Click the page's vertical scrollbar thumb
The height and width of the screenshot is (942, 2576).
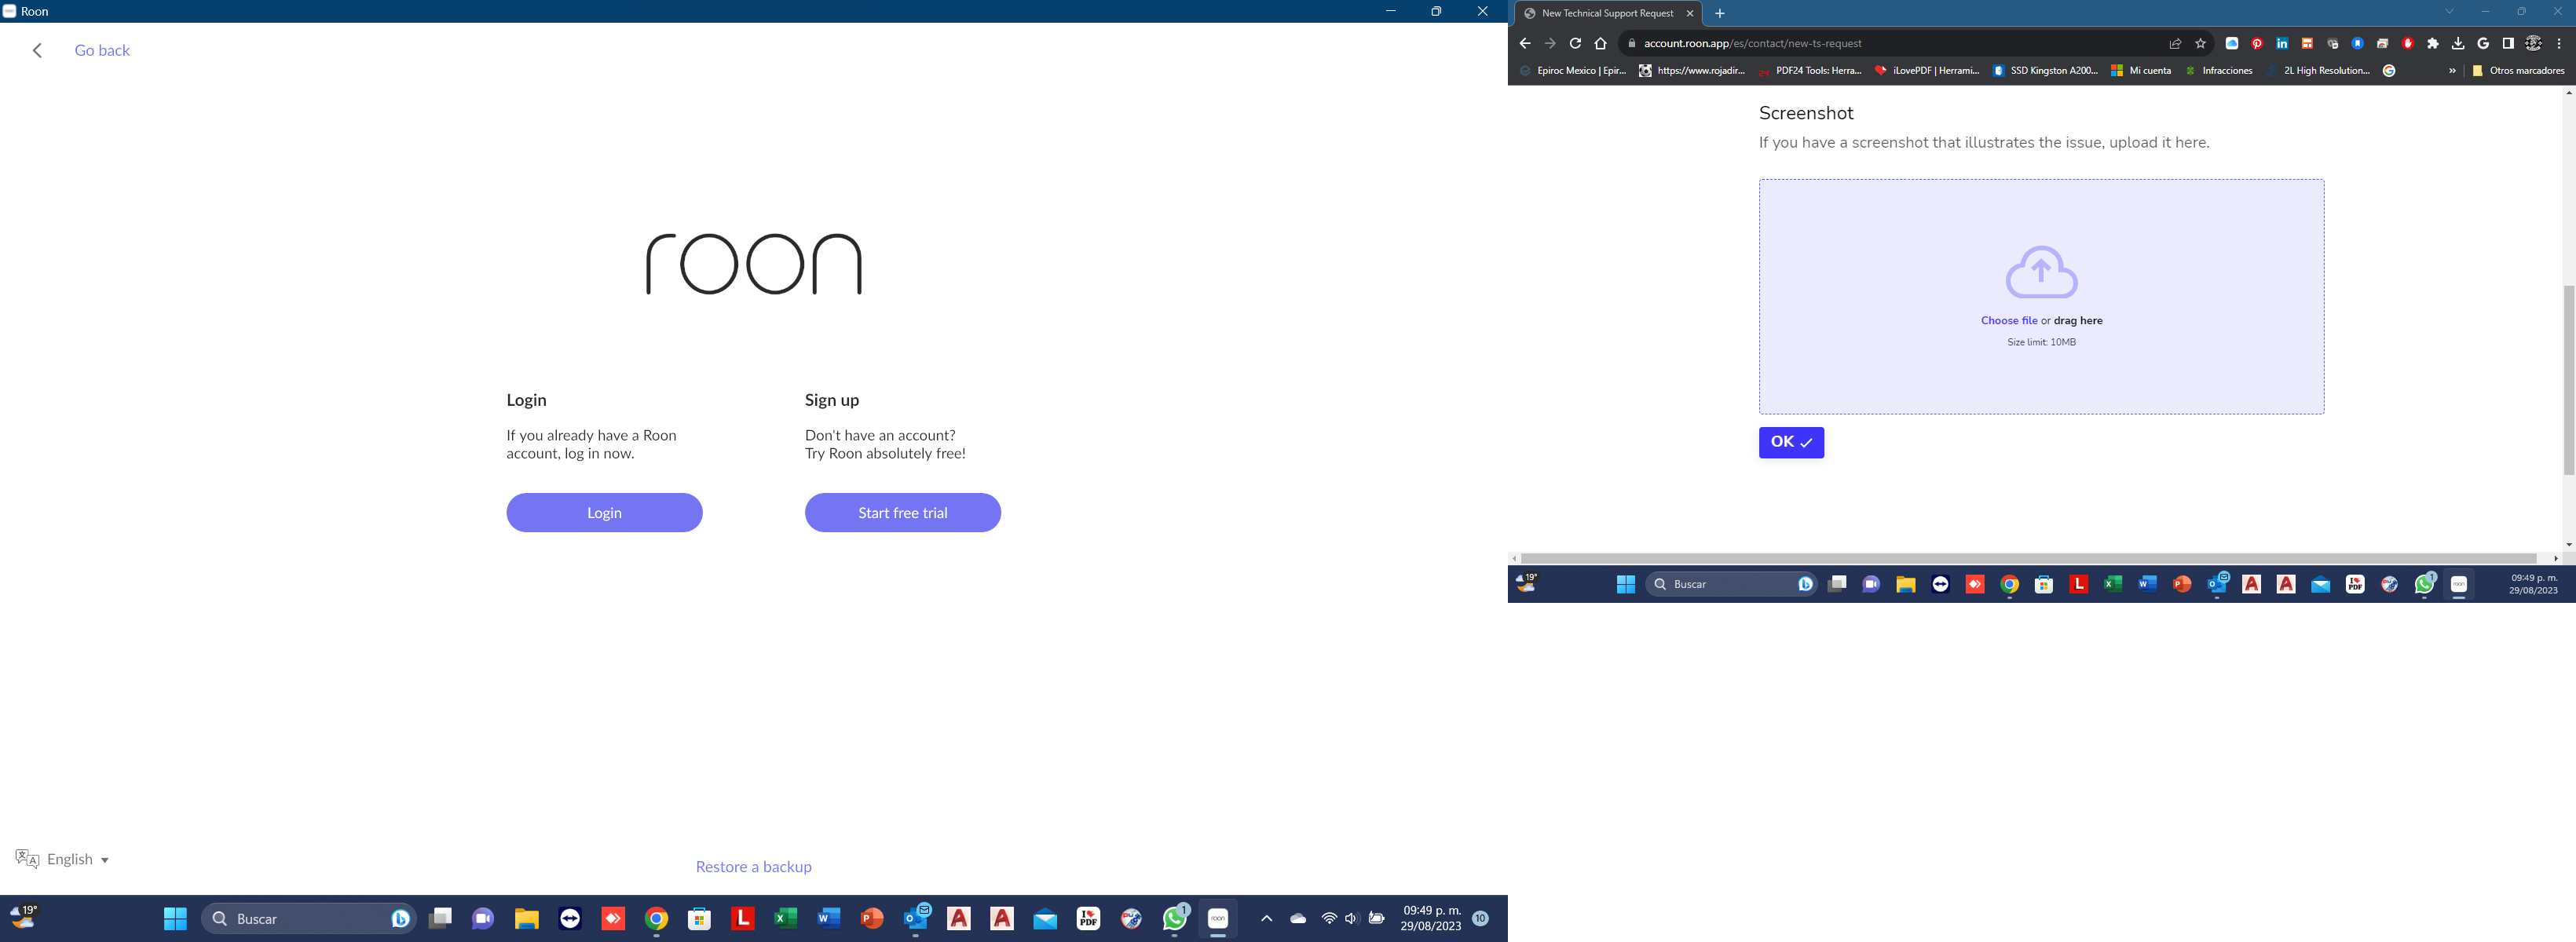tap(2569, 380)
